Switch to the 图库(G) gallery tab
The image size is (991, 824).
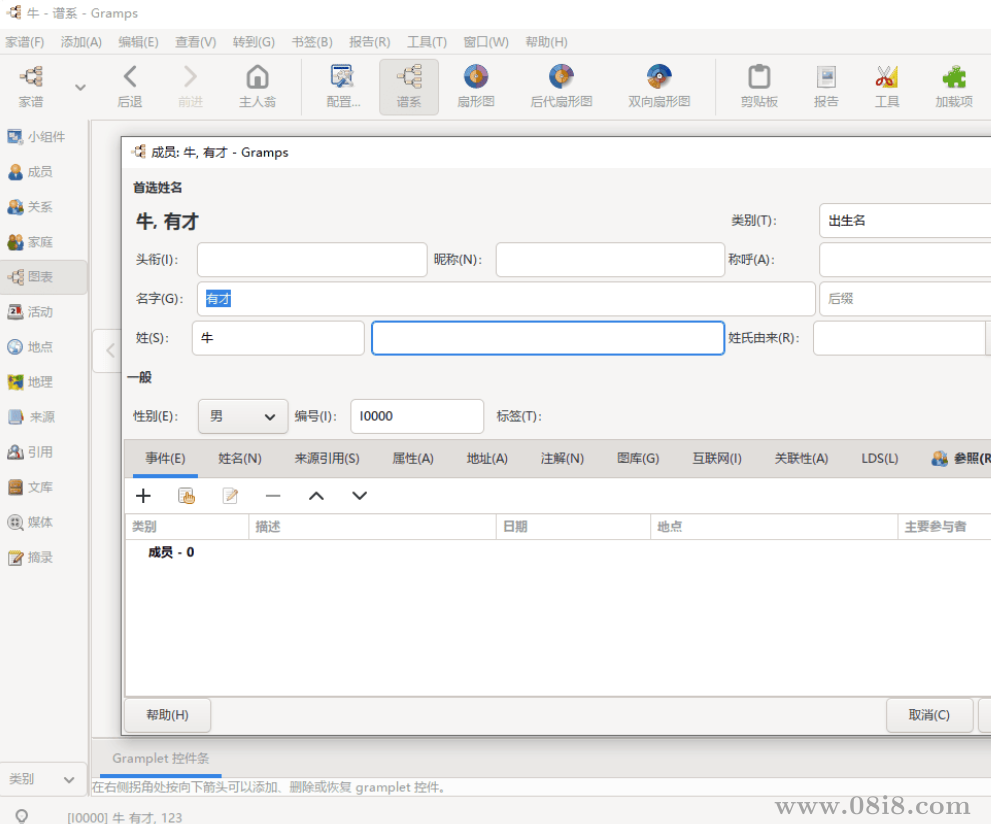click(x=638, y=458)
